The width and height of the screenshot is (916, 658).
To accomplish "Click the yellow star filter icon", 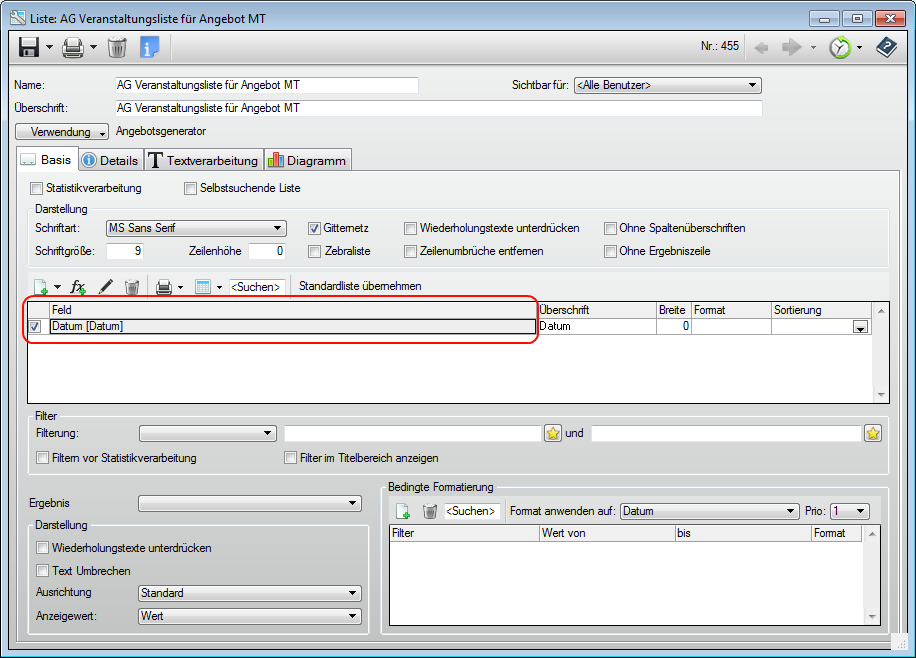I will [x=553, y=432].
